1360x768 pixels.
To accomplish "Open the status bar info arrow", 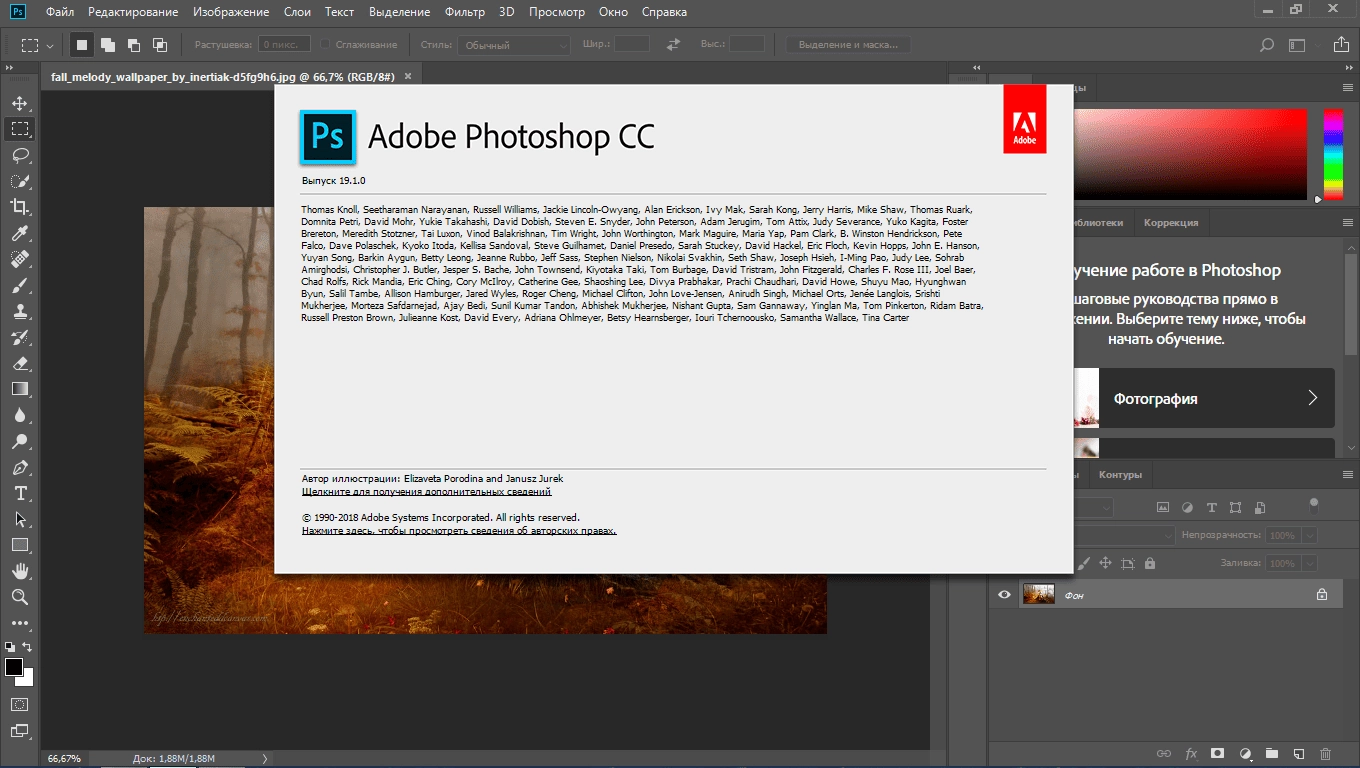I will pyautogui.click(x=264, y=759).
